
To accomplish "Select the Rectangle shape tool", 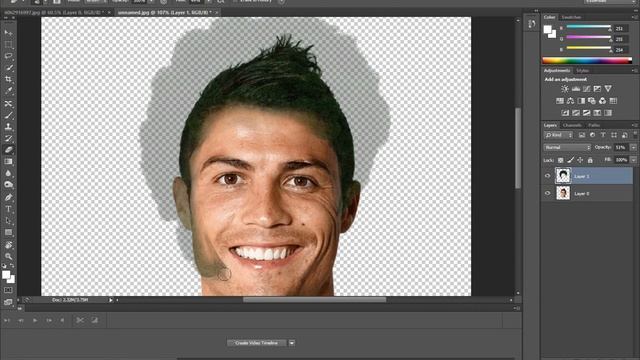I will (x=8, y=233).
